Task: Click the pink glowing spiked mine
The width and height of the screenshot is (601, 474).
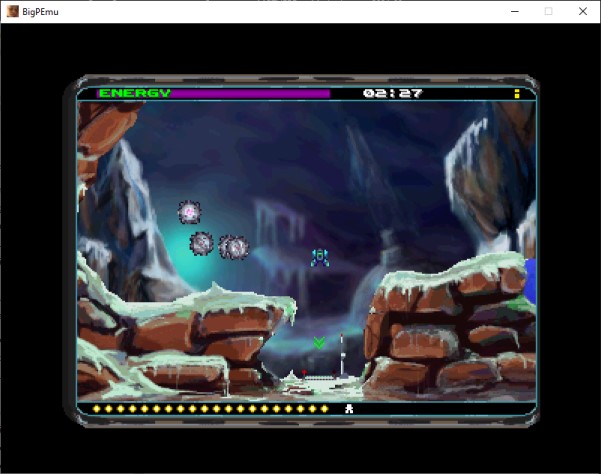Action: 189,212
